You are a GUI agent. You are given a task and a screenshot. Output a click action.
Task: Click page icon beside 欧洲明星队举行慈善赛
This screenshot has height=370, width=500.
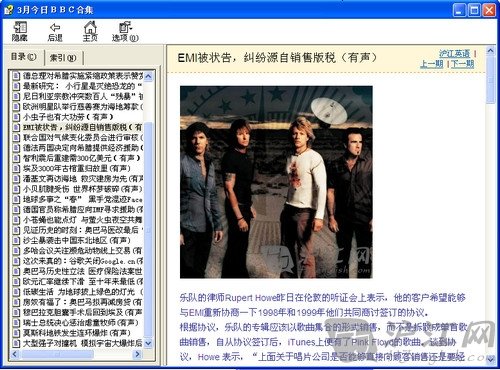coord(16,107)
